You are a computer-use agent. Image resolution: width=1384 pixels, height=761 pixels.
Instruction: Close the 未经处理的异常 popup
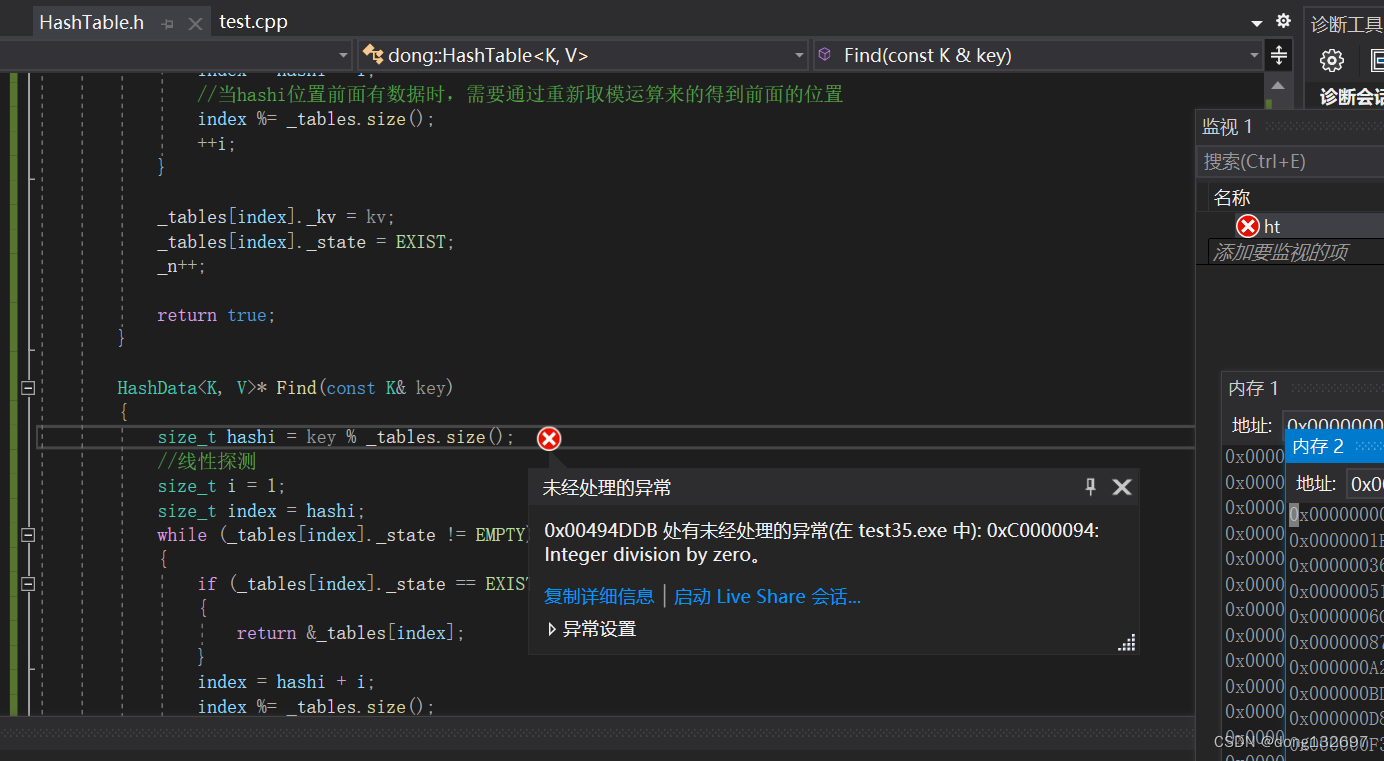1122,487
